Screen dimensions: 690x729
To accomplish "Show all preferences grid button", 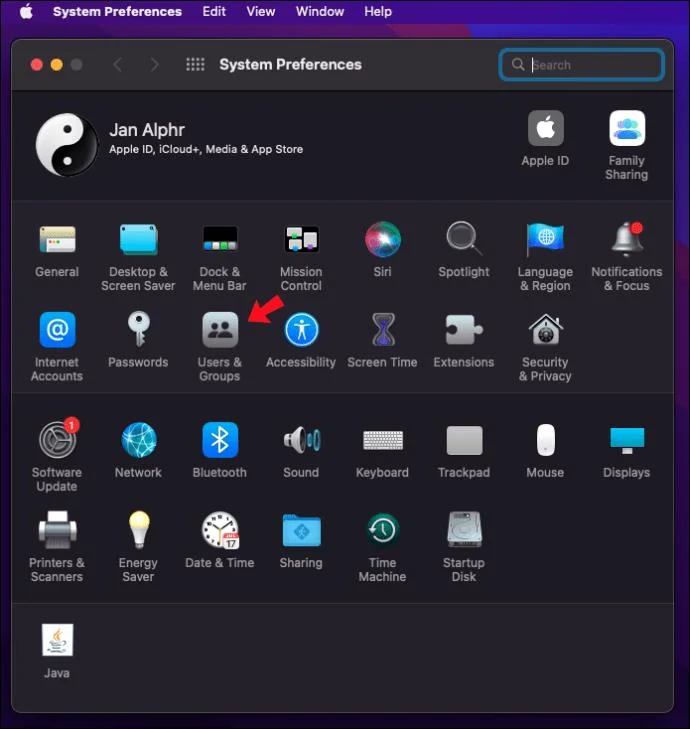I will [195, 65].
